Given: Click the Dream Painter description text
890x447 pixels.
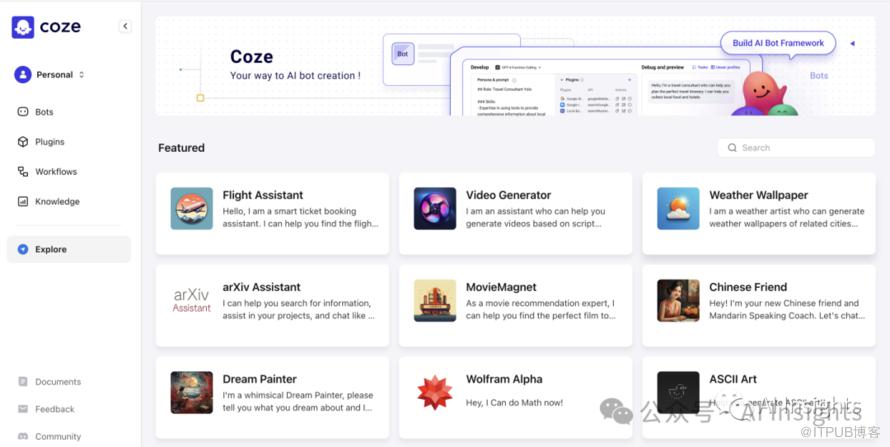Looking at the screenshot, I should click(x=298, y=401).
